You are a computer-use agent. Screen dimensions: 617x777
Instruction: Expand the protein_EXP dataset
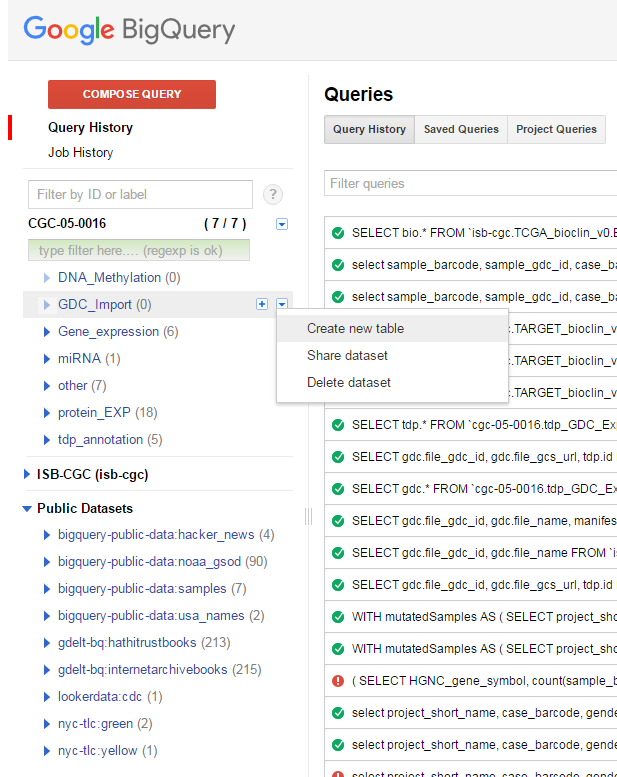click(x=47, y=413)
